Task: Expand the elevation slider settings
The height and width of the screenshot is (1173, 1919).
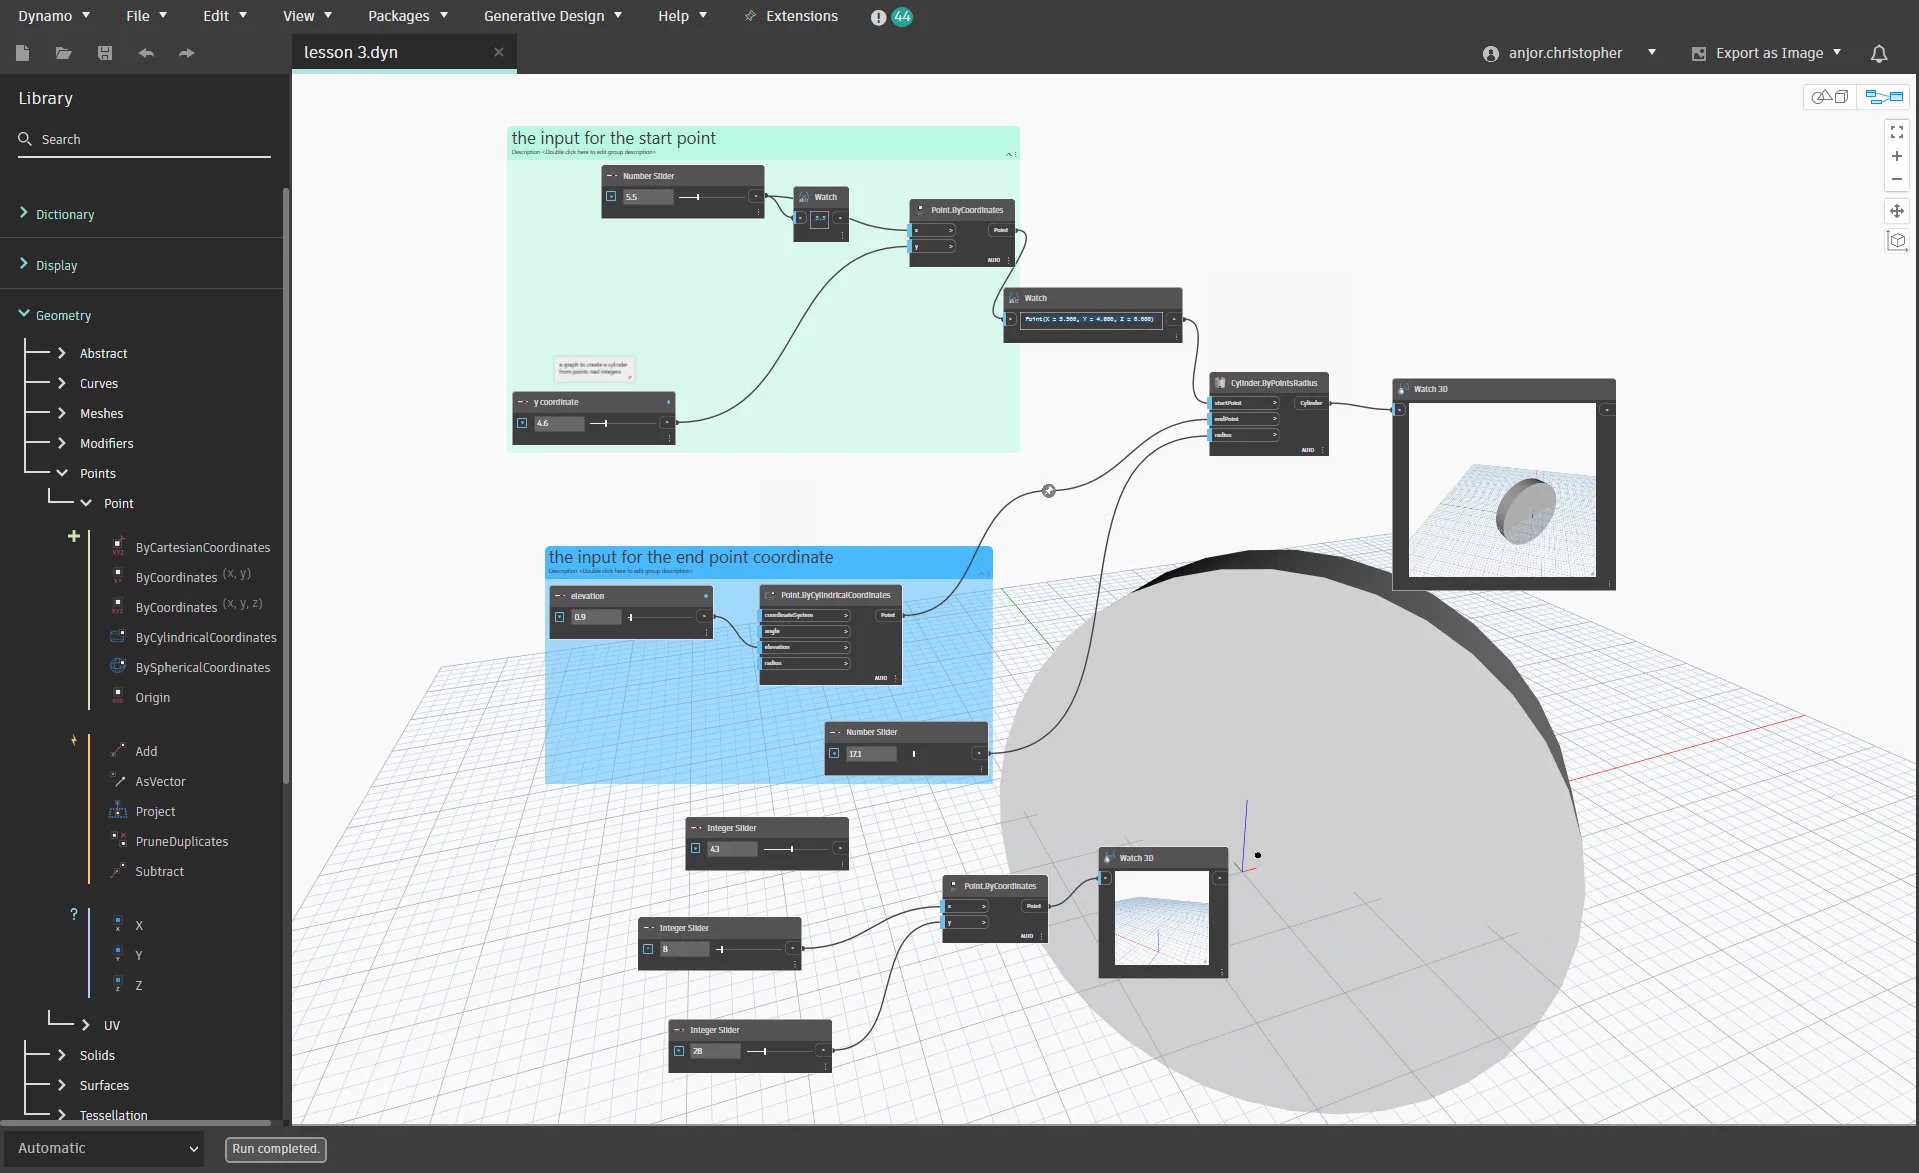Action: coord(559,617)
